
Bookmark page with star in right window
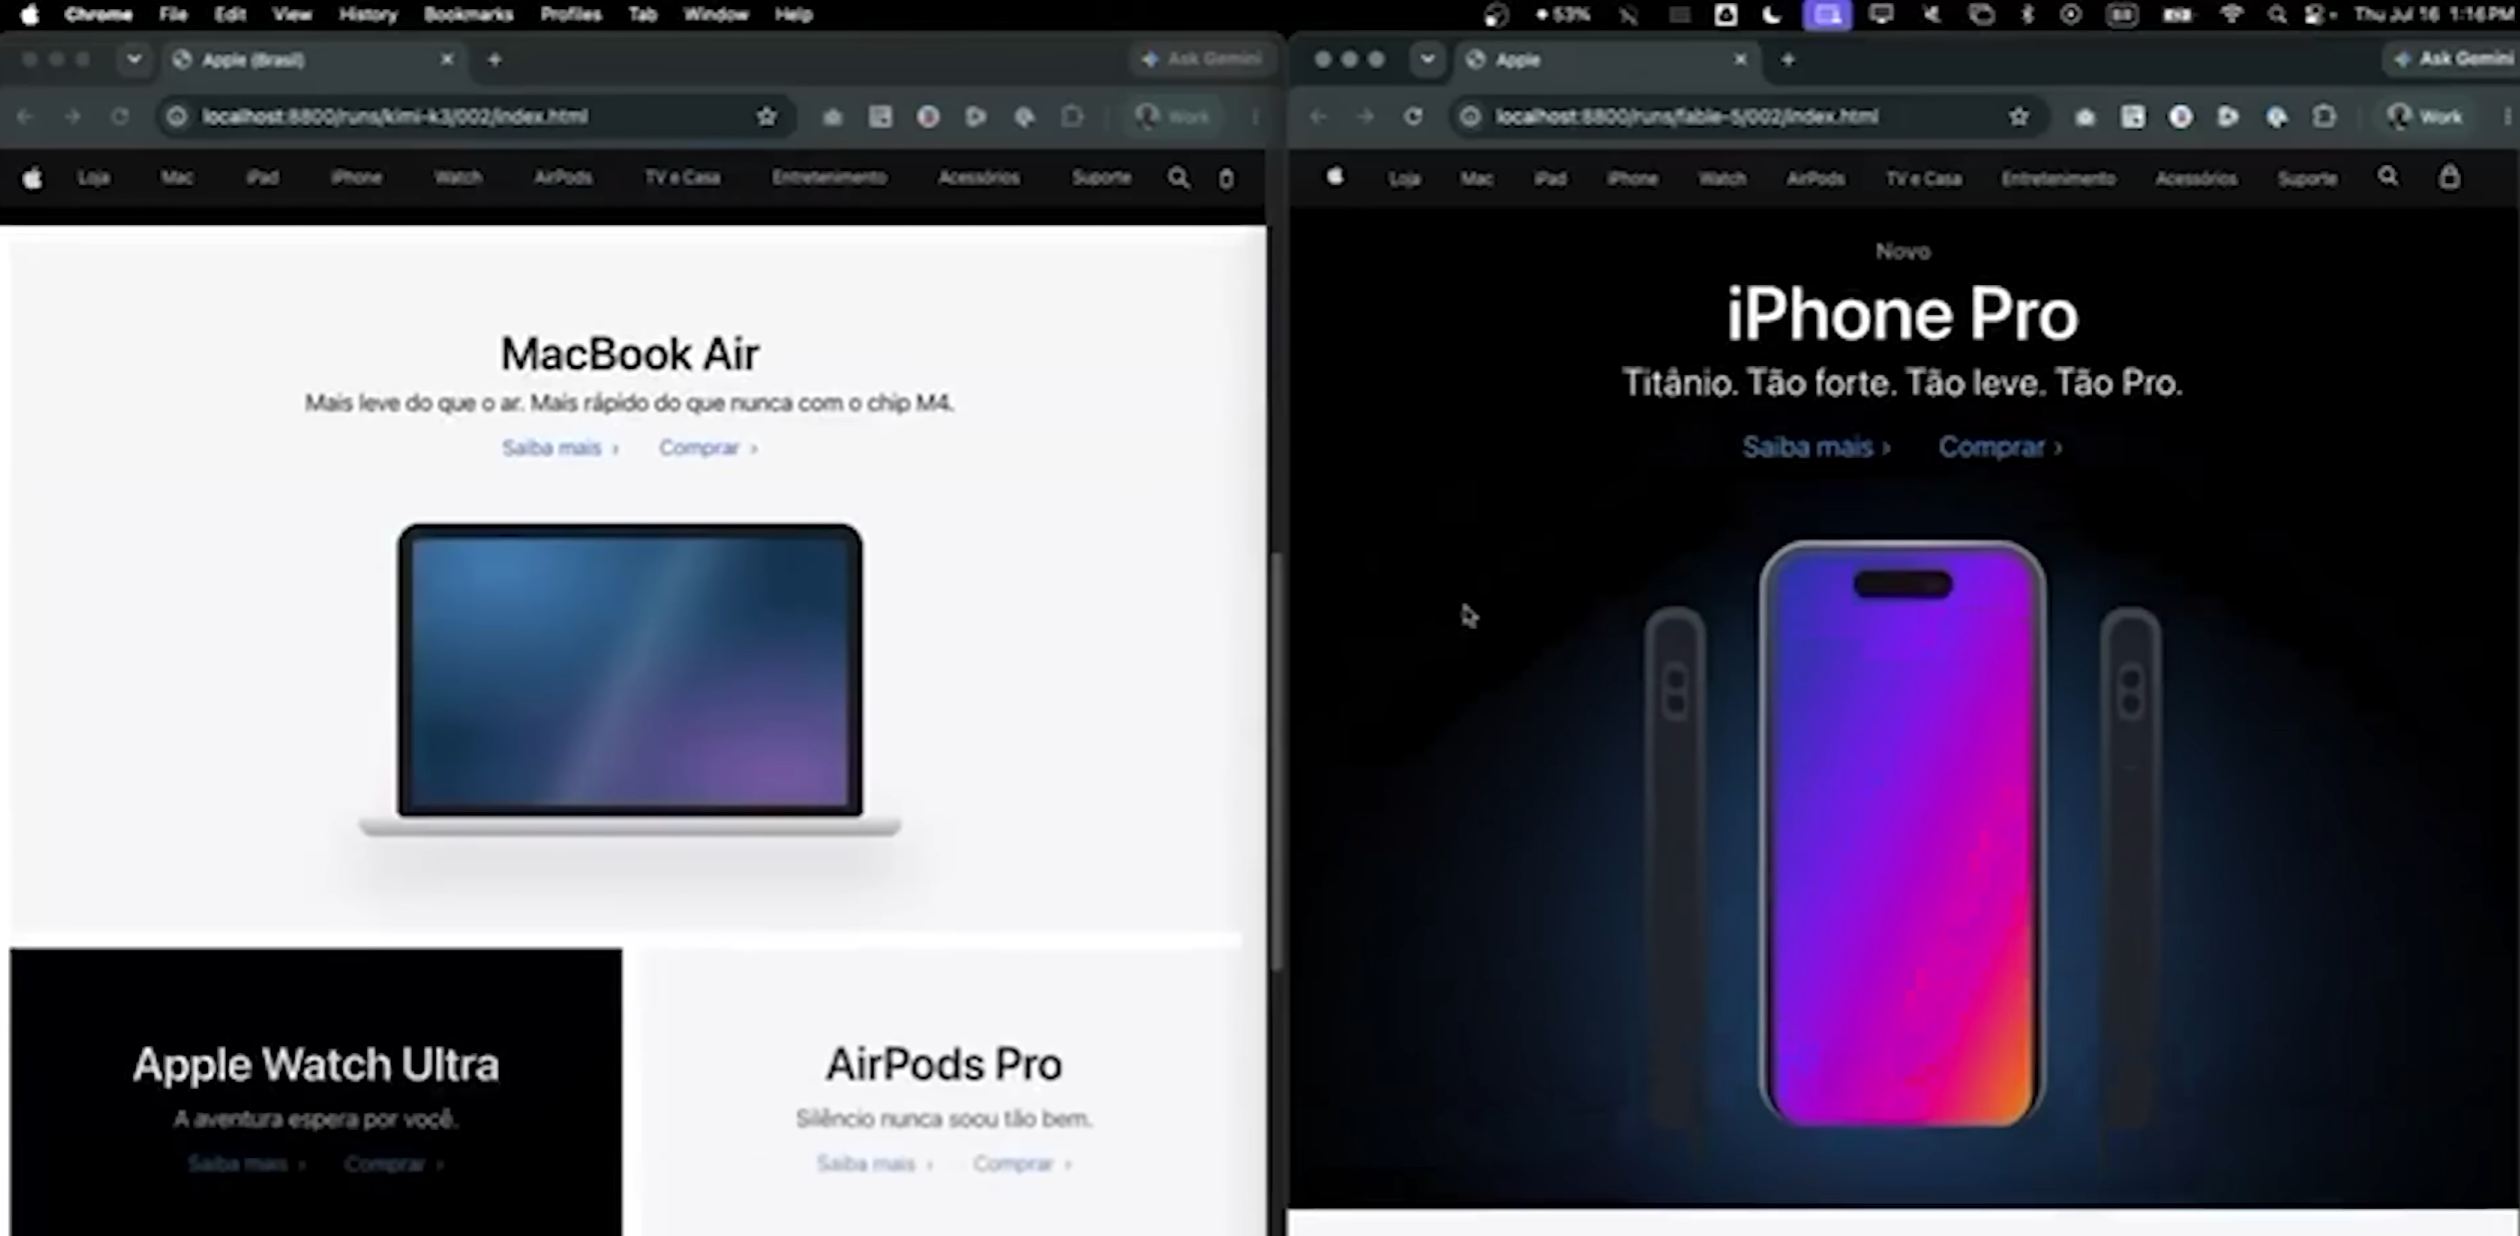[2019, 117]
